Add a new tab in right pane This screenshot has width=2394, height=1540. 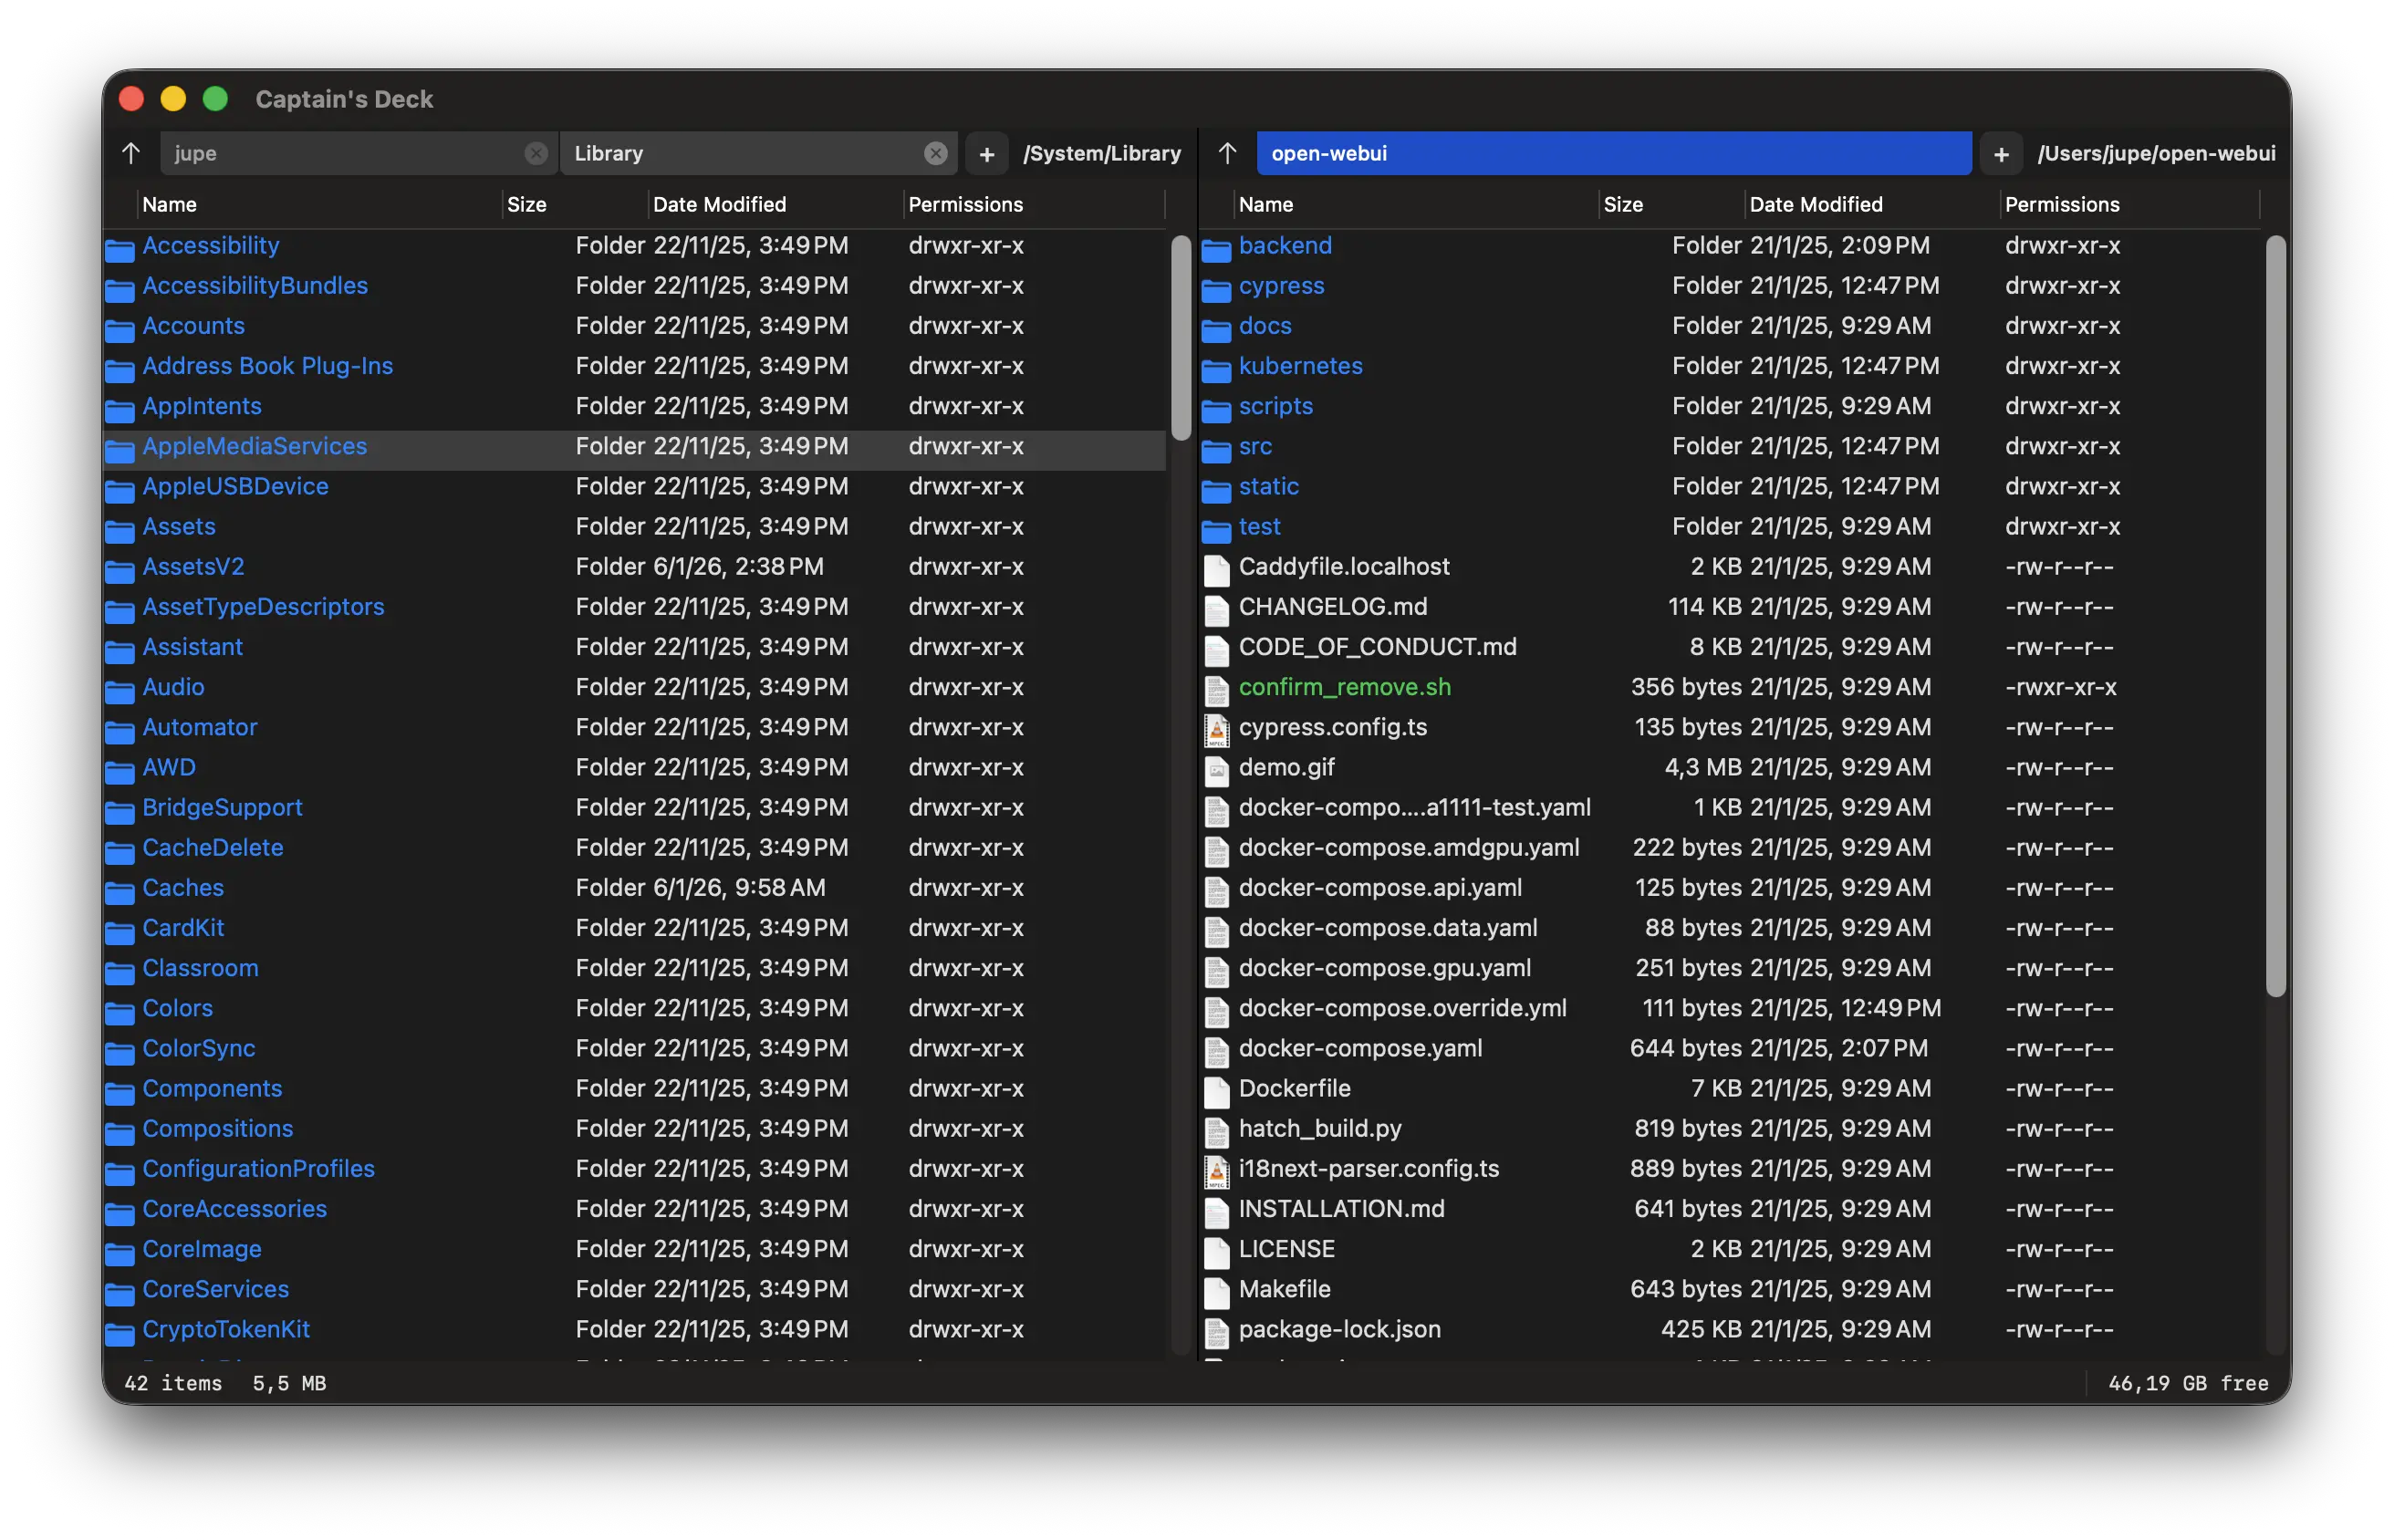(x=2001, y=154)
